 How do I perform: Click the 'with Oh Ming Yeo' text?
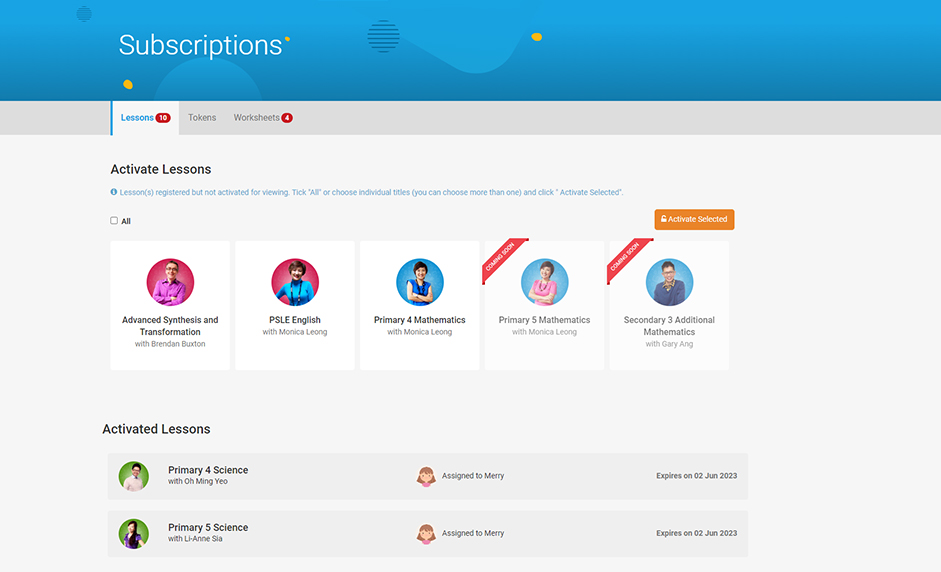pyautogui.click(x=197, y=481)
